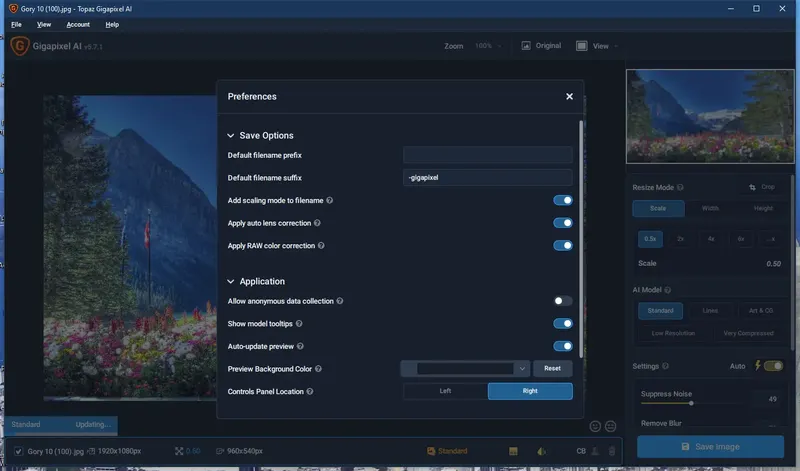Click the person icon next to CB

(595, 451)
